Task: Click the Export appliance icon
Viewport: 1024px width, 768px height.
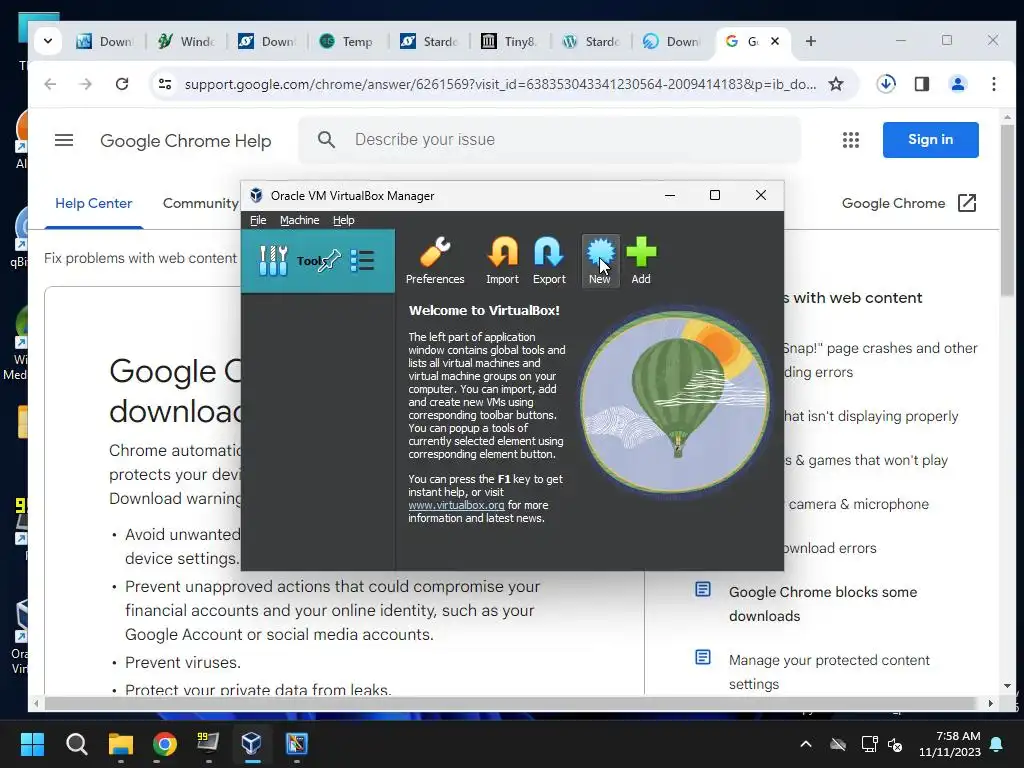Action: click(549, 261)
